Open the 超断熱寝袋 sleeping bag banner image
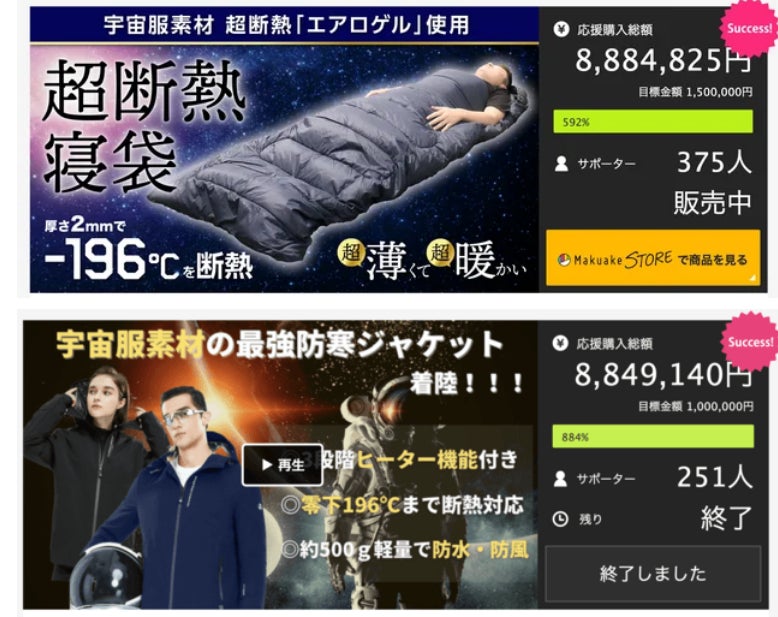This screenshot has width=778, height=617. click(x=284, y=169)
